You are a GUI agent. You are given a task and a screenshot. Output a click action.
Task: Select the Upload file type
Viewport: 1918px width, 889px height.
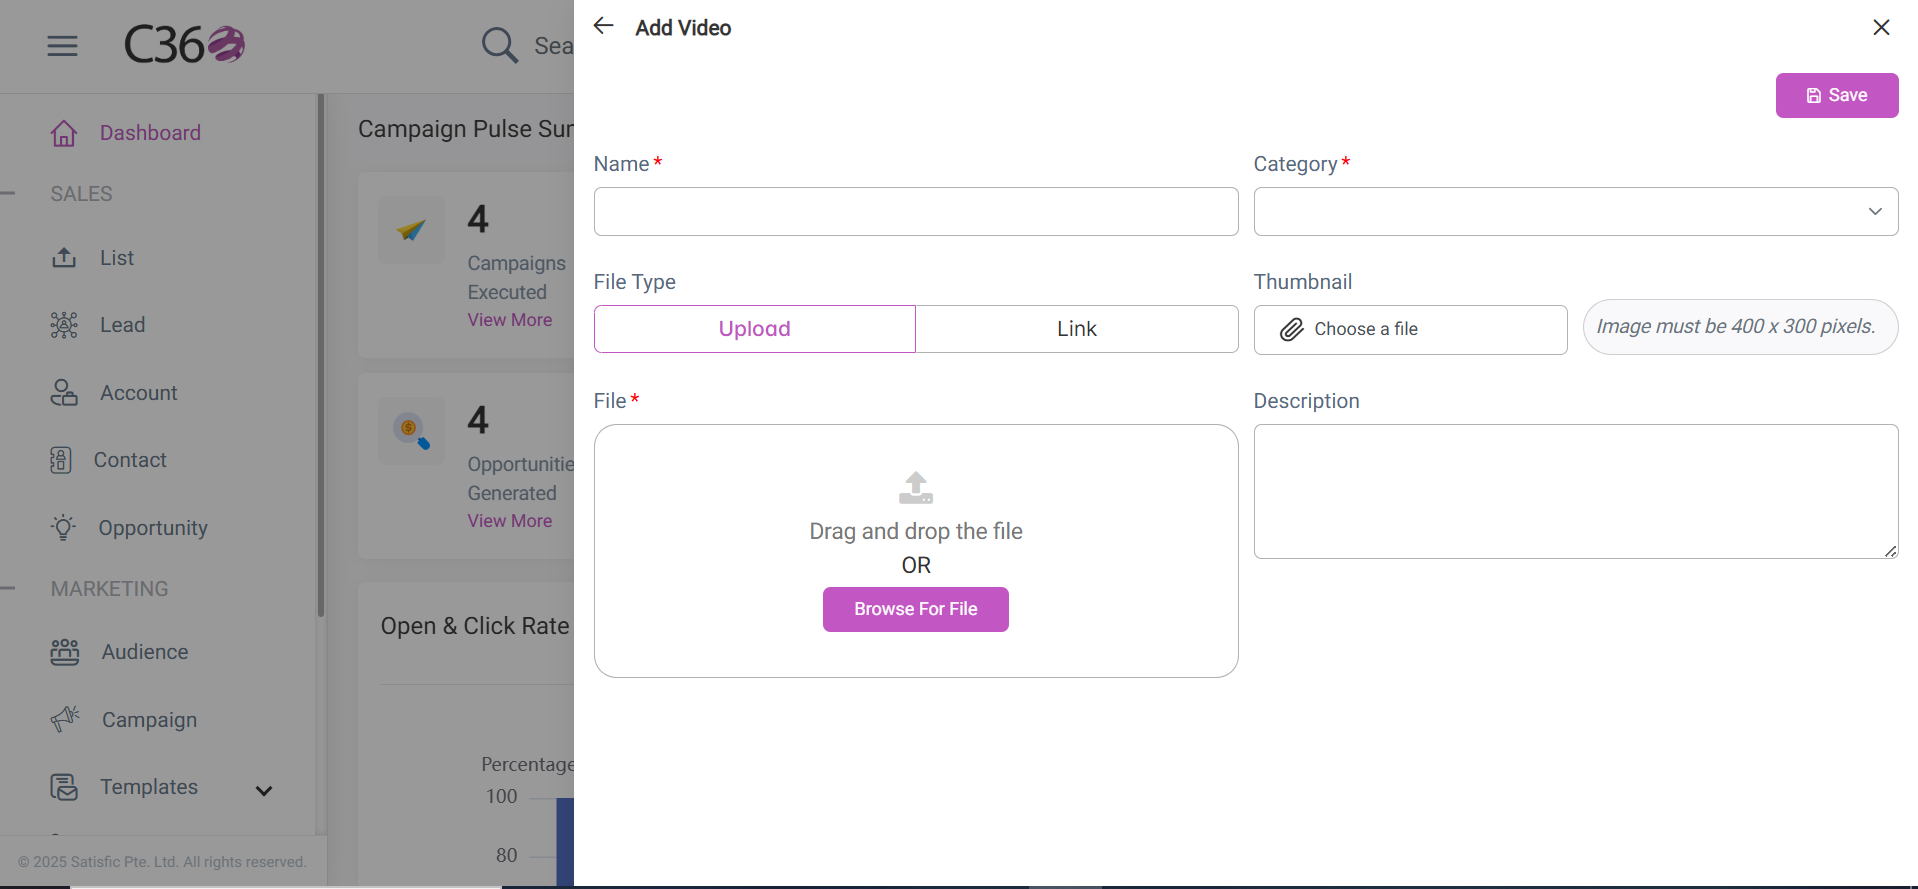[x=755, y=329]
